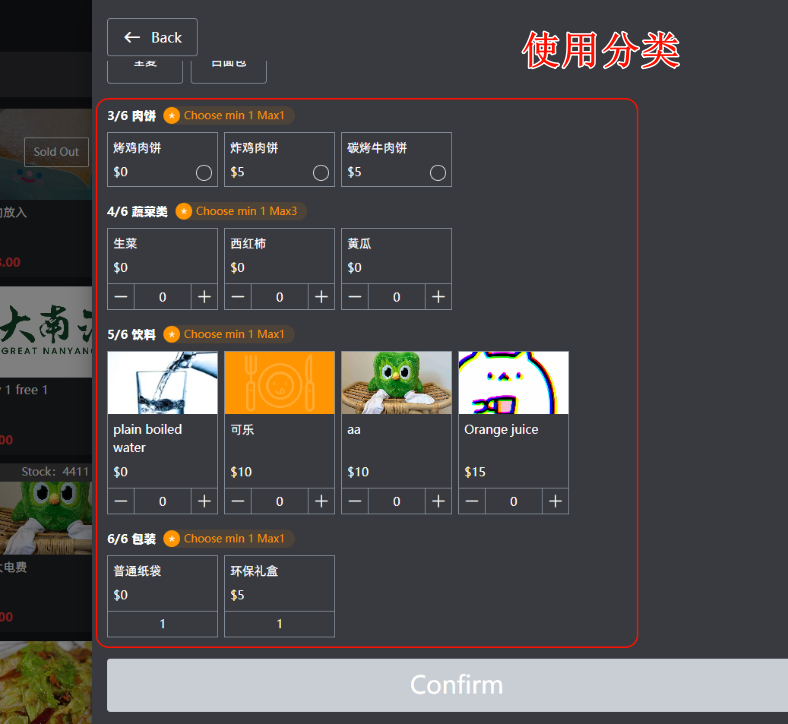The width and height of the screenshot is (788, 724).
Task: Decrease 生菜 quantity with minus icon
Action: tap(121, 297)
